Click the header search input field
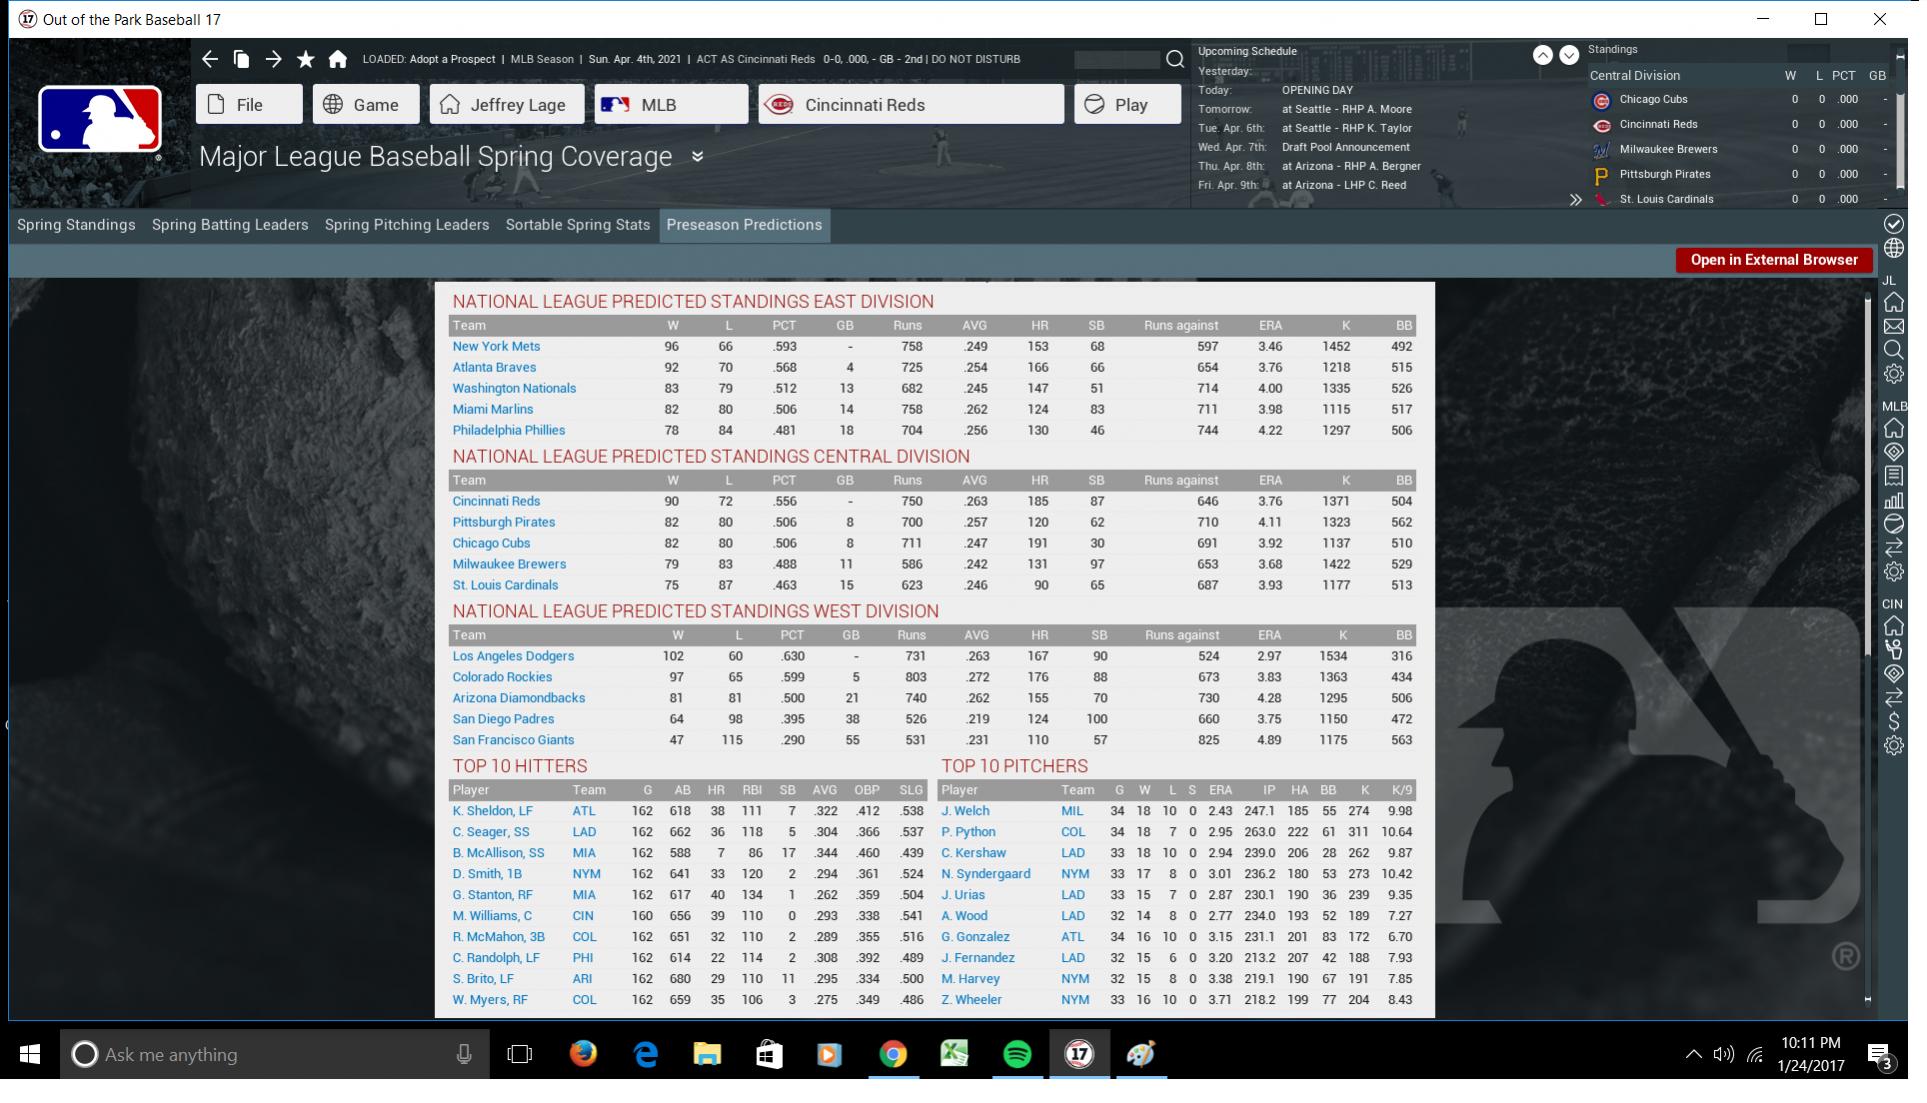The height and width of the screenshot is (1103, 1927). pos(1116,60)
